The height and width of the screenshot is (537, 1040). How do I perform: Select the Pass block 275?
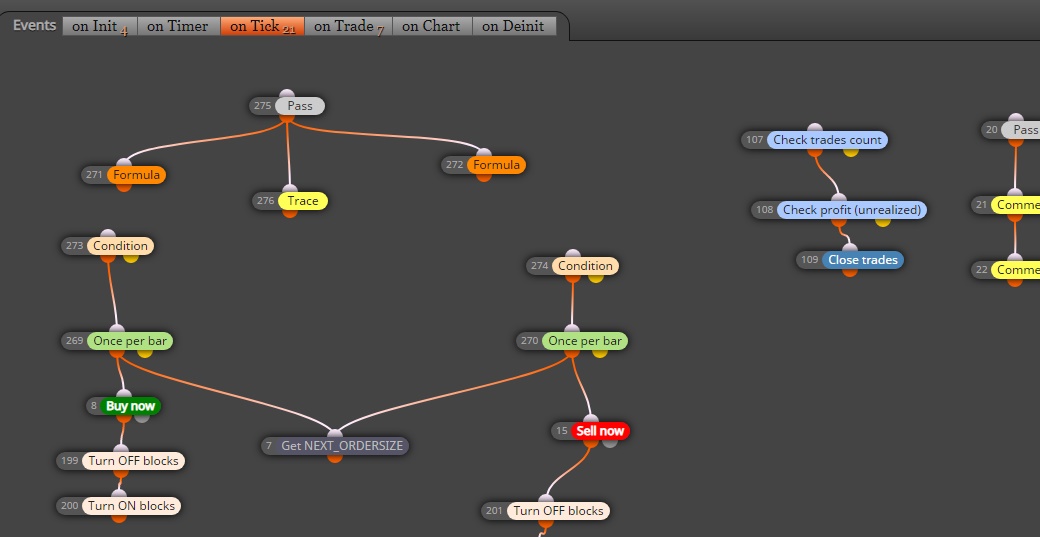(300, 105)
